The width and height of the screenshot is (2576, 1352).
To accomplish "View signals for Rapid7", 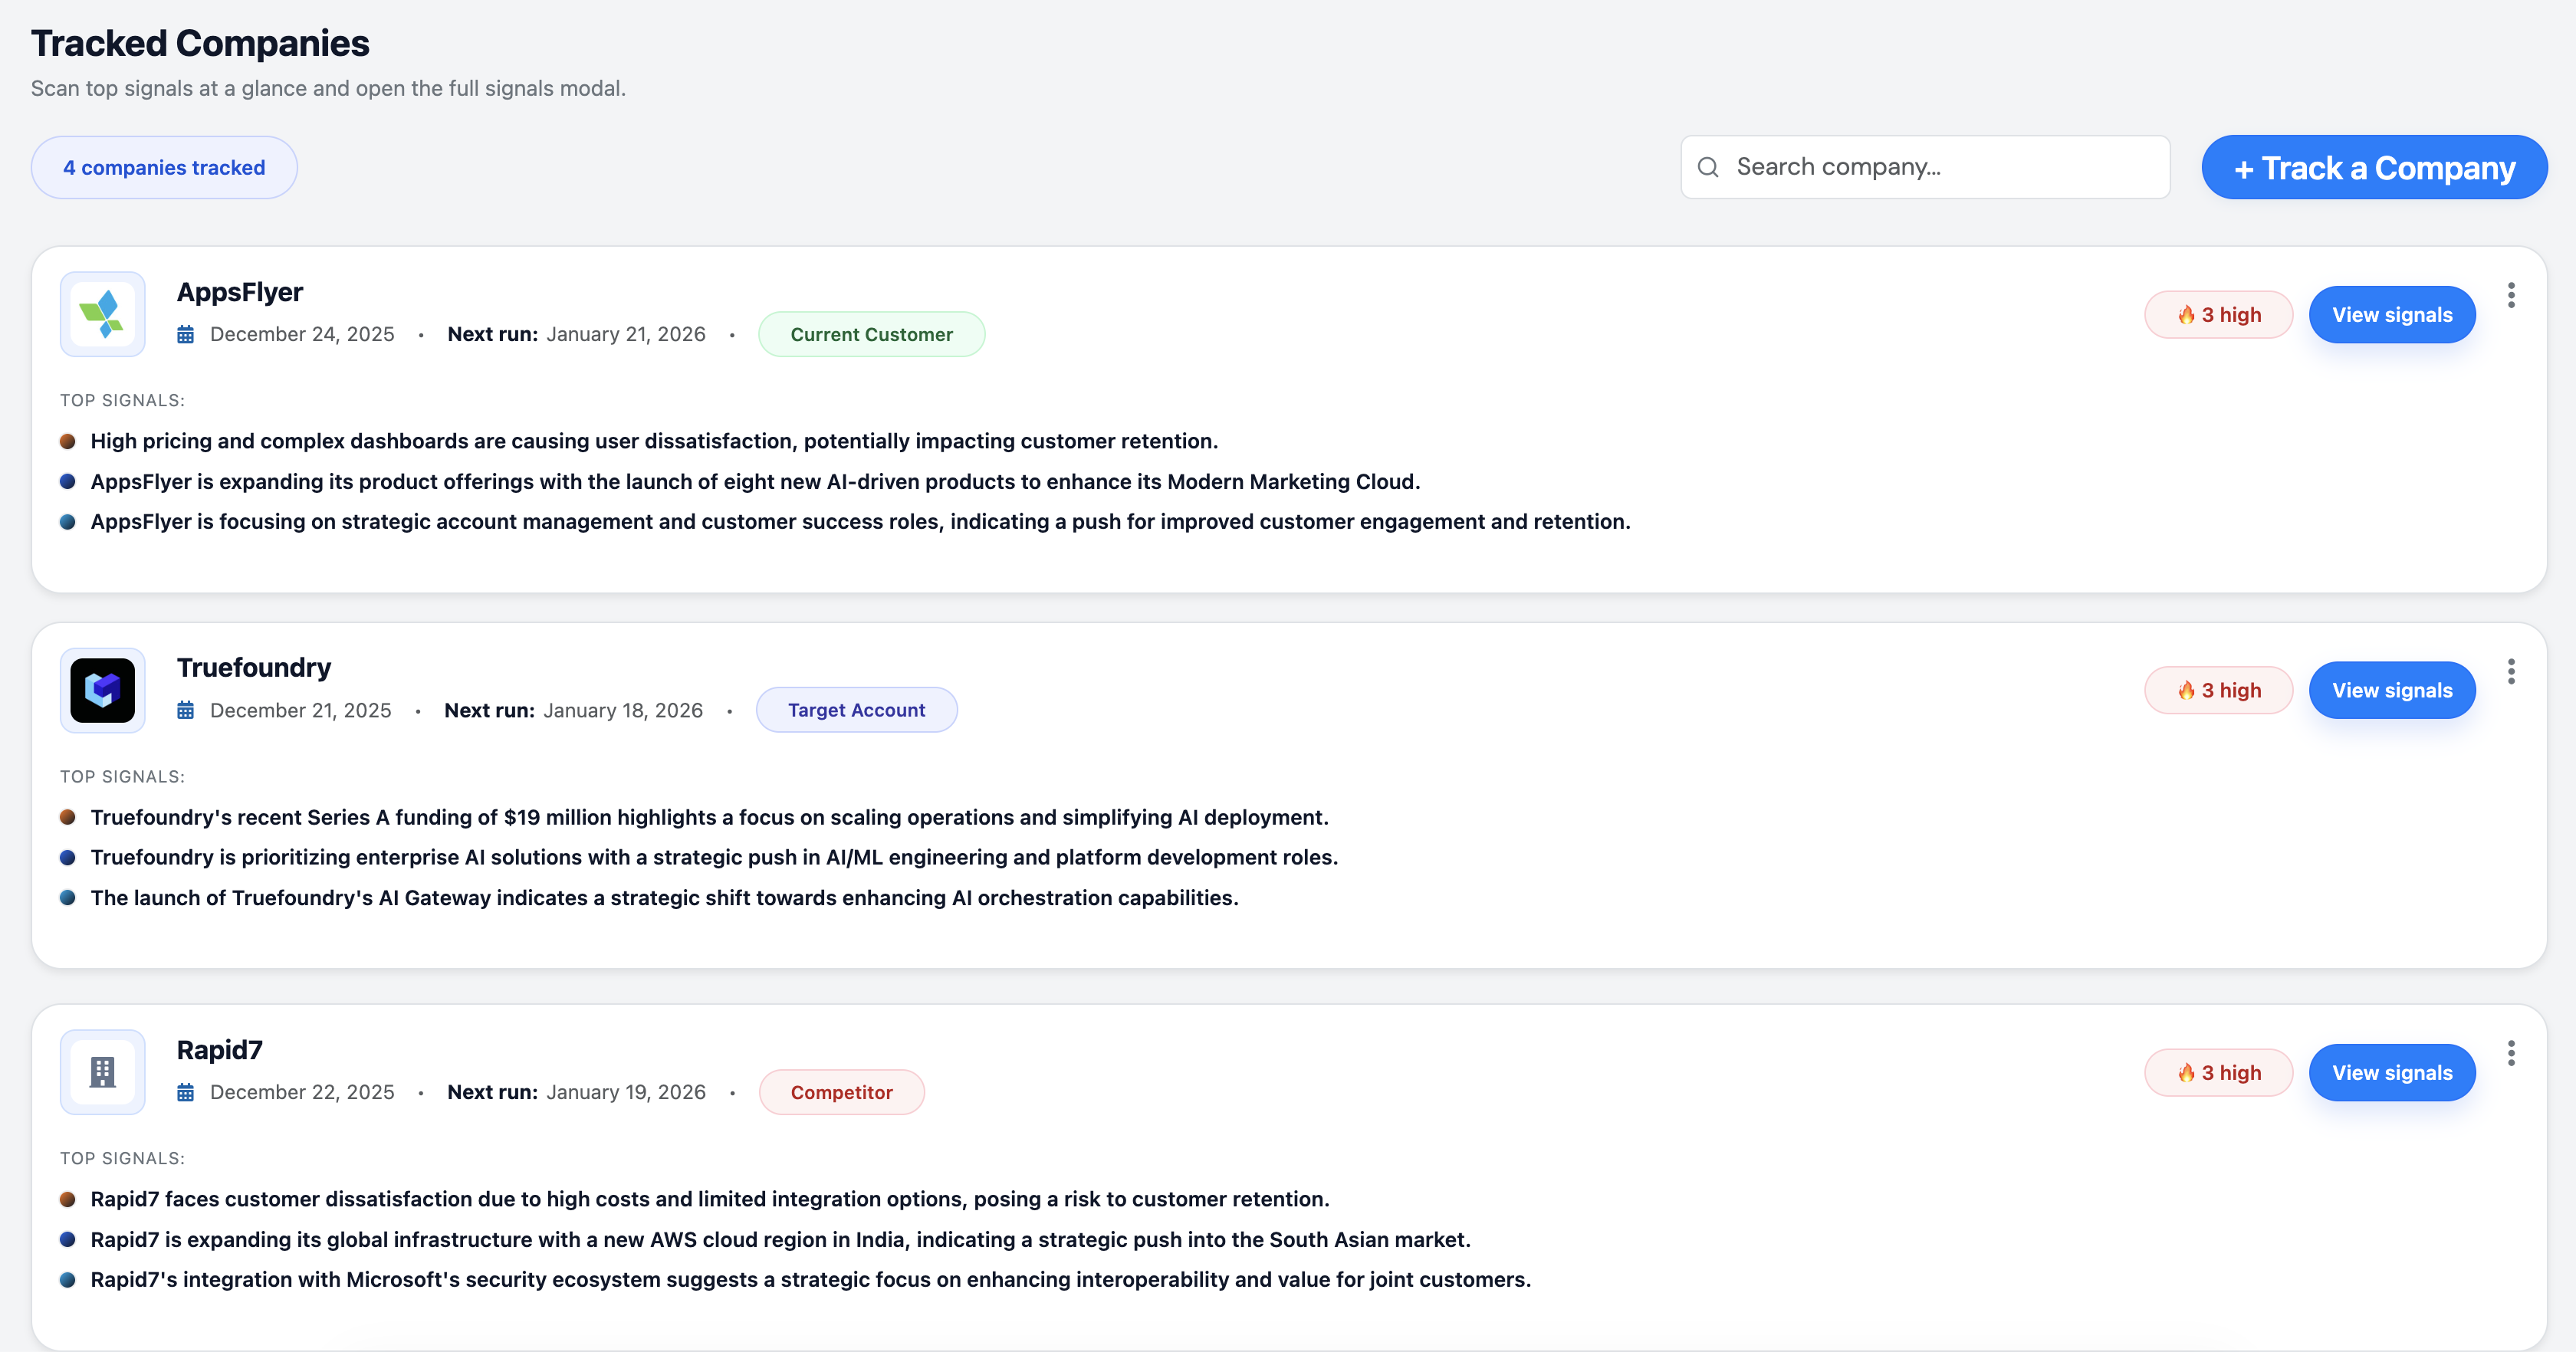I will pos(2392,1072).
